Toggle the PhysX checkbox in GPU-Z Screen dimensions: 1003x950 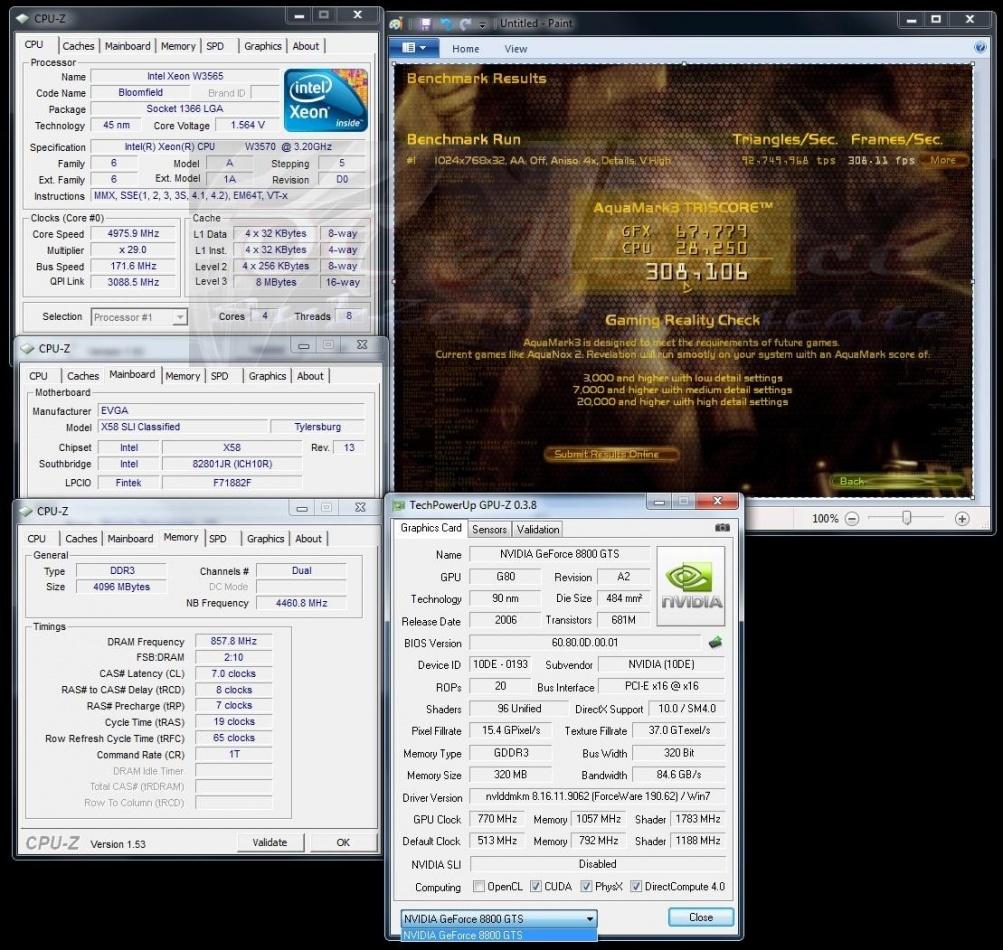(x=585, y=886)
